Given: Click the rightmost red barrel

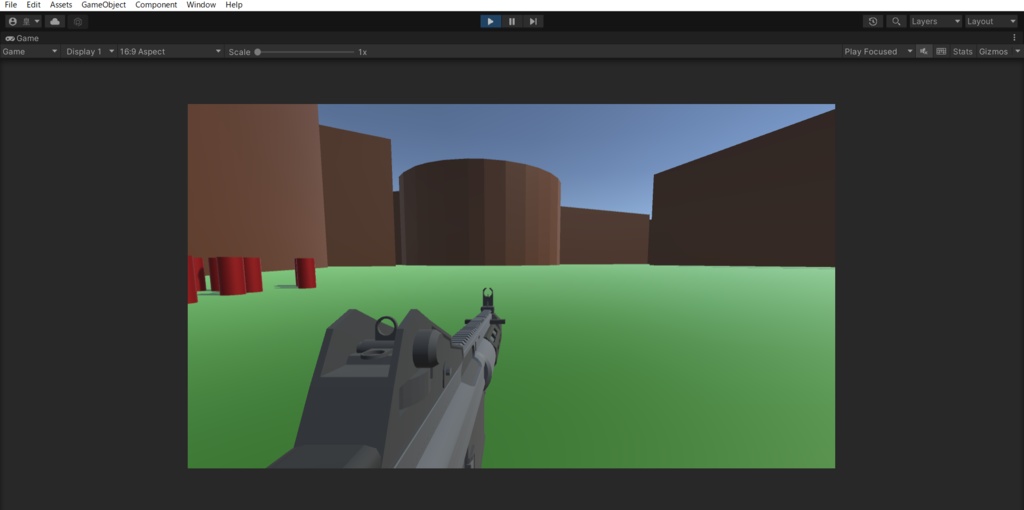Looking at the screenshot, I should [x=305, y=273].
